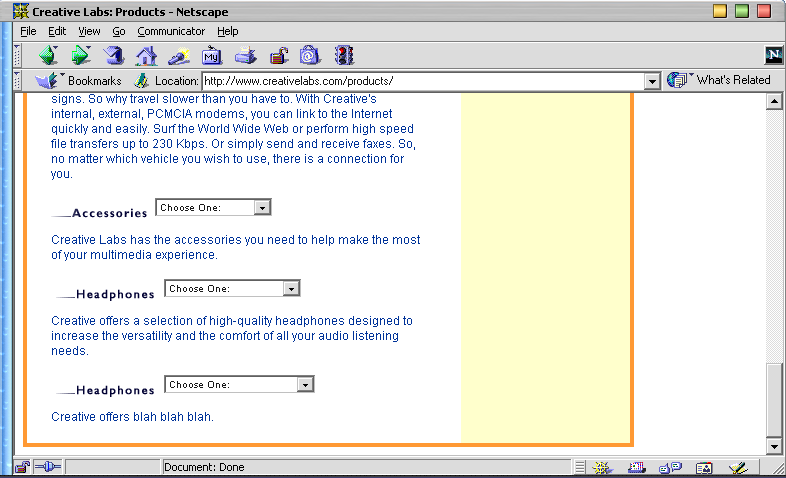Click the Bookmarks label
Image resolution: width=786 pixels, height=478 pixels.
[x=95, y=81]
